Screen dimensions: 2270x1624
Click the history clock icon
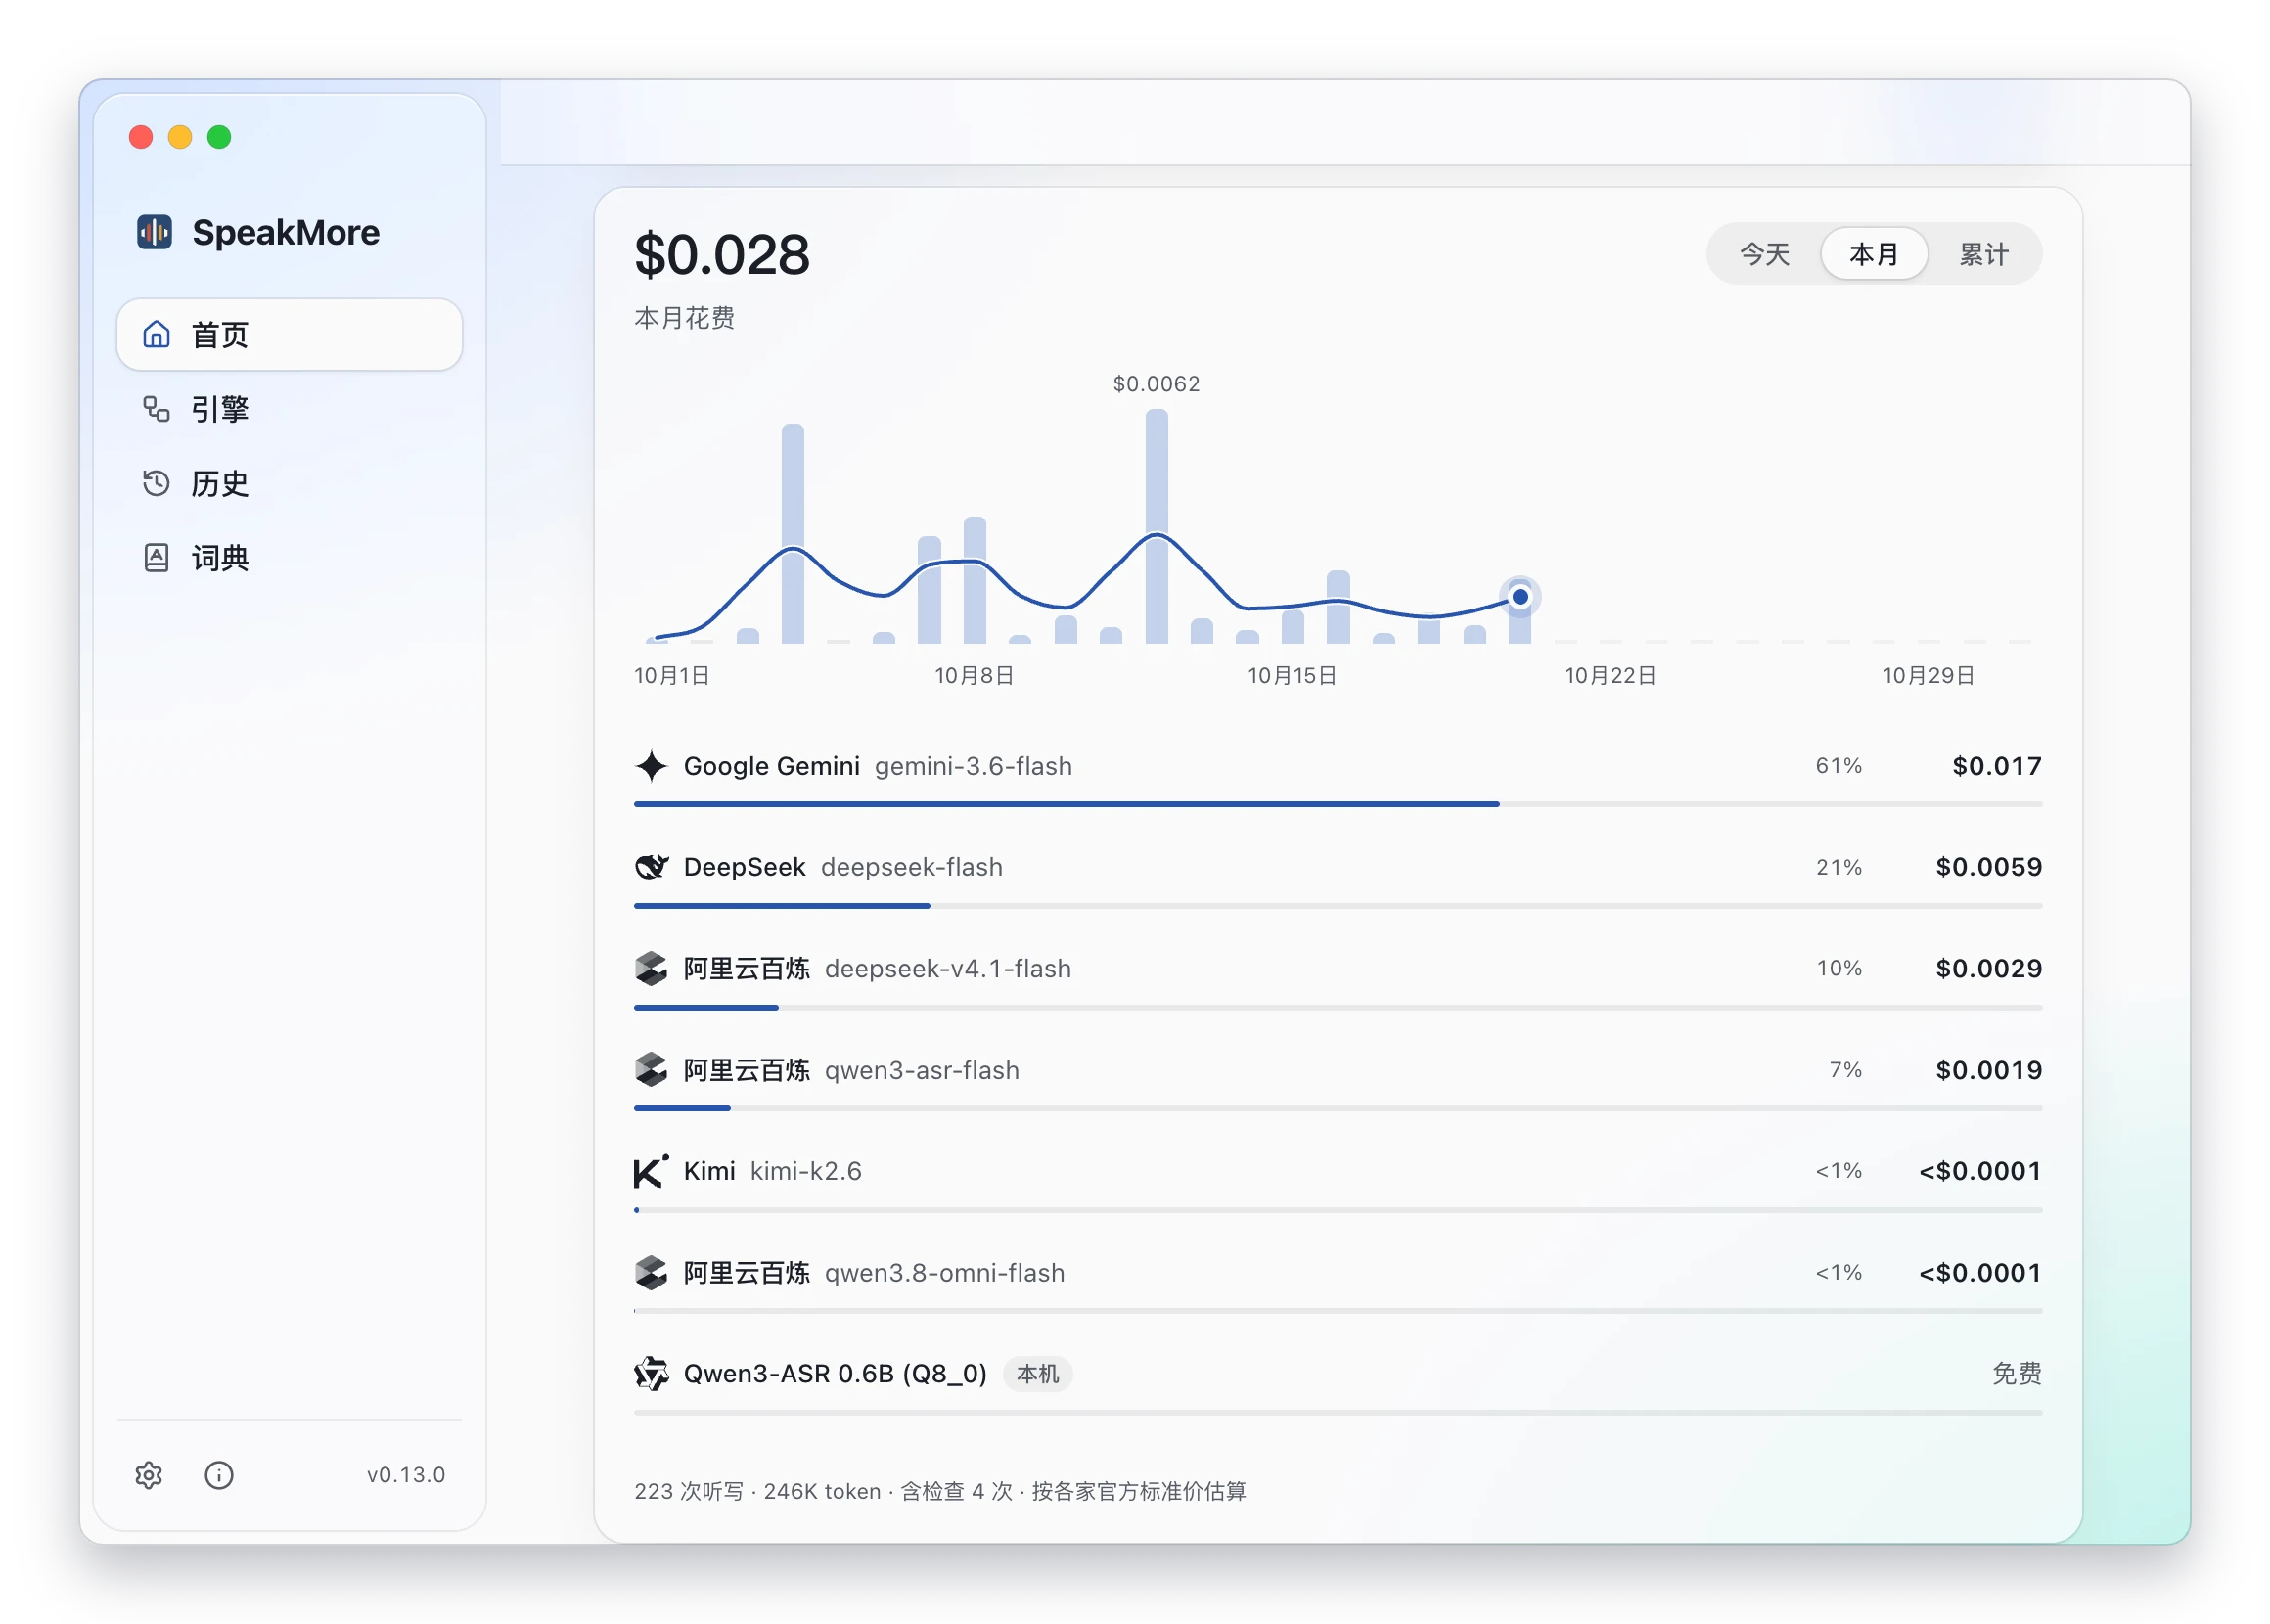156,483
